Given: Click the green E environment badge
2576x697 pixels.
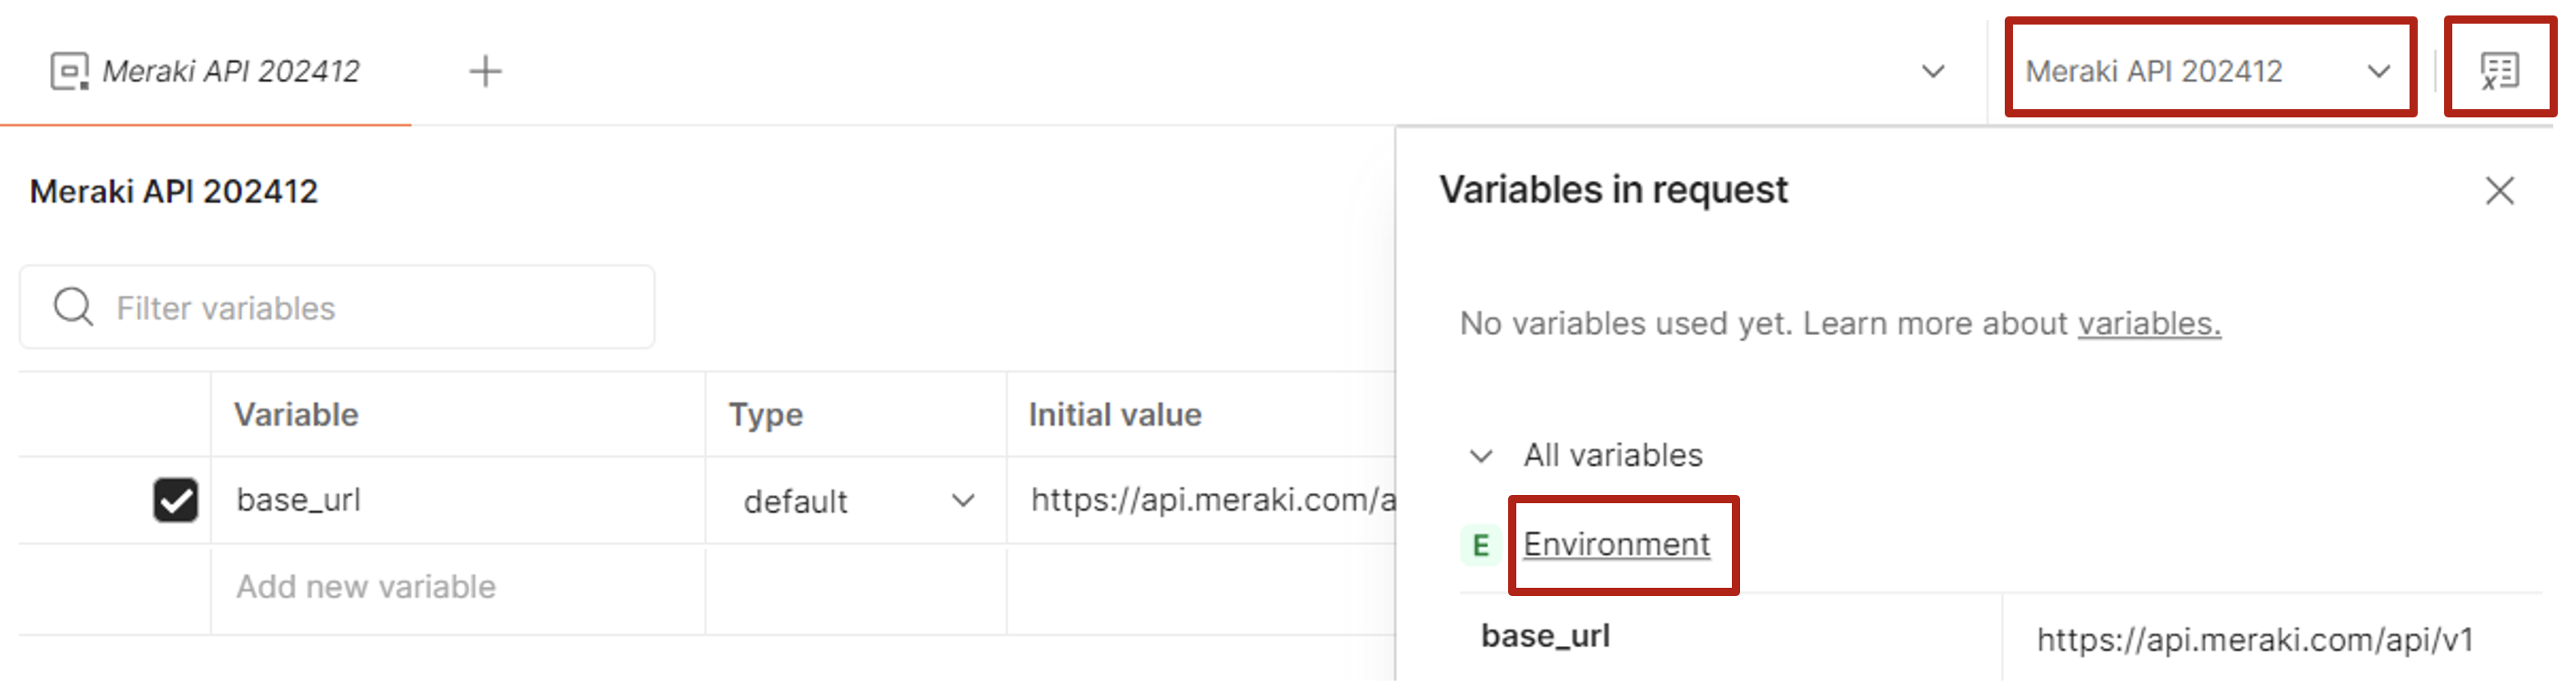Looking at the screenshot, I should tap(1480, 546).
